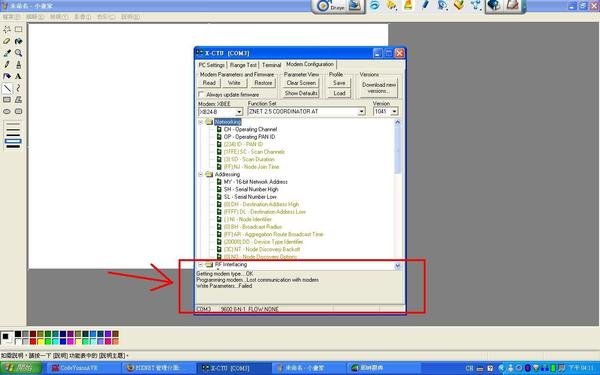The image size is (600, 375).
Task: Switch to the Terminal tab
Action: click(x=271, y=65)
